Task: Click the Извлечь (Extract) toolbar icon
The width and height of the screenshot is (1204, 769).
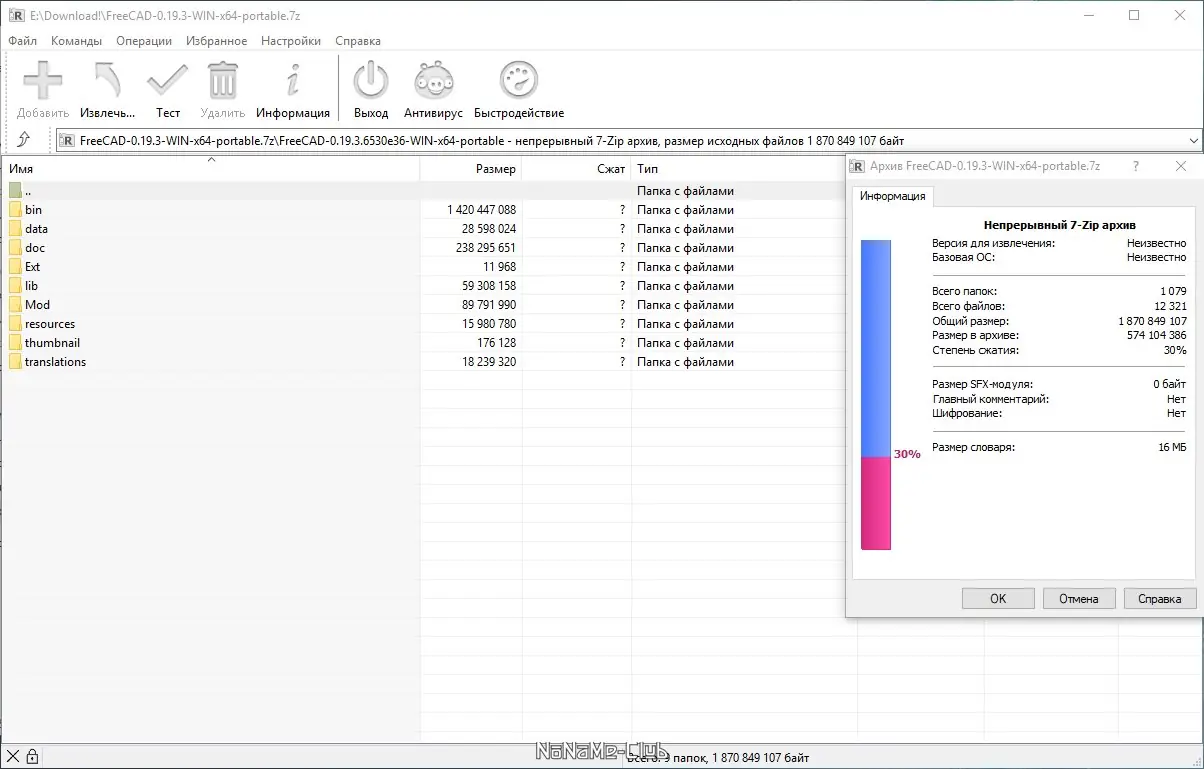Action: [106, 80]
